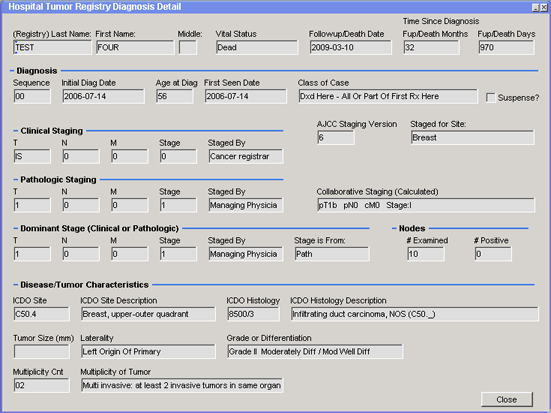Toggle the Suspense? checkbox
This screenshot has height=413, width=551.
(x=491, y=97)
